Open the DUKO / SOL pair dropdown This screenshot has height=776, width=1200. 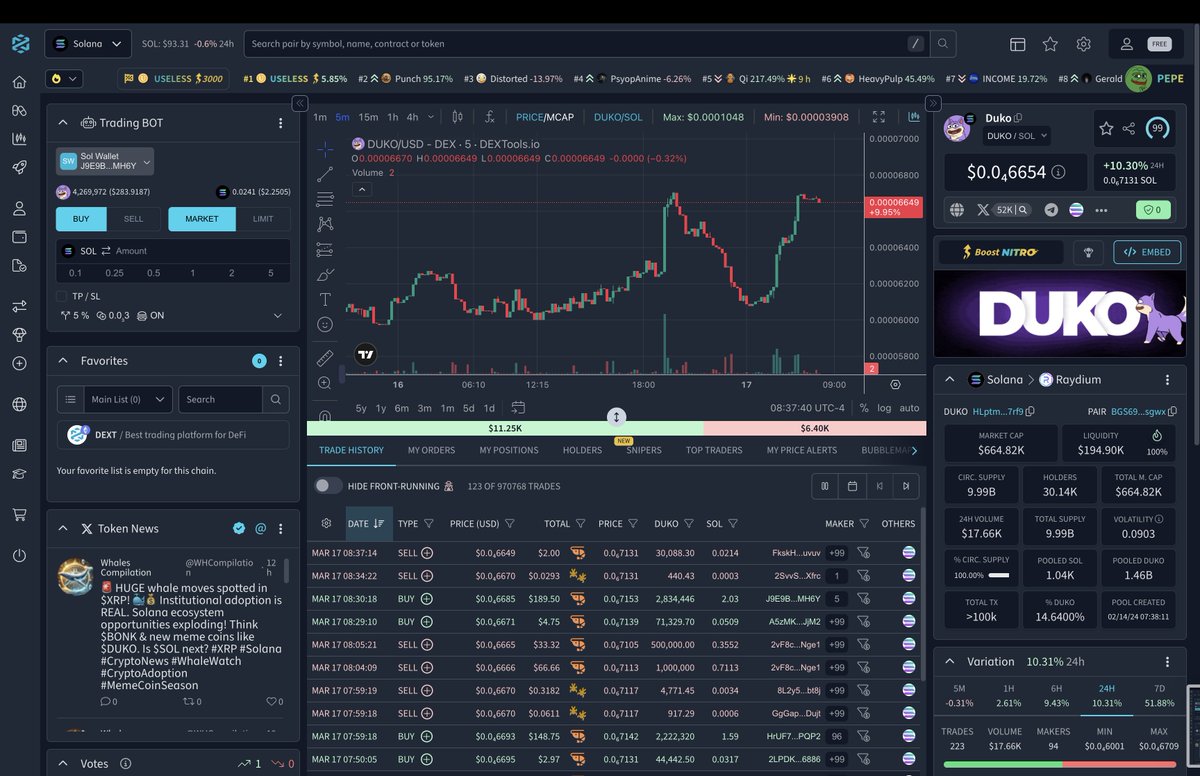point(1018,135)
